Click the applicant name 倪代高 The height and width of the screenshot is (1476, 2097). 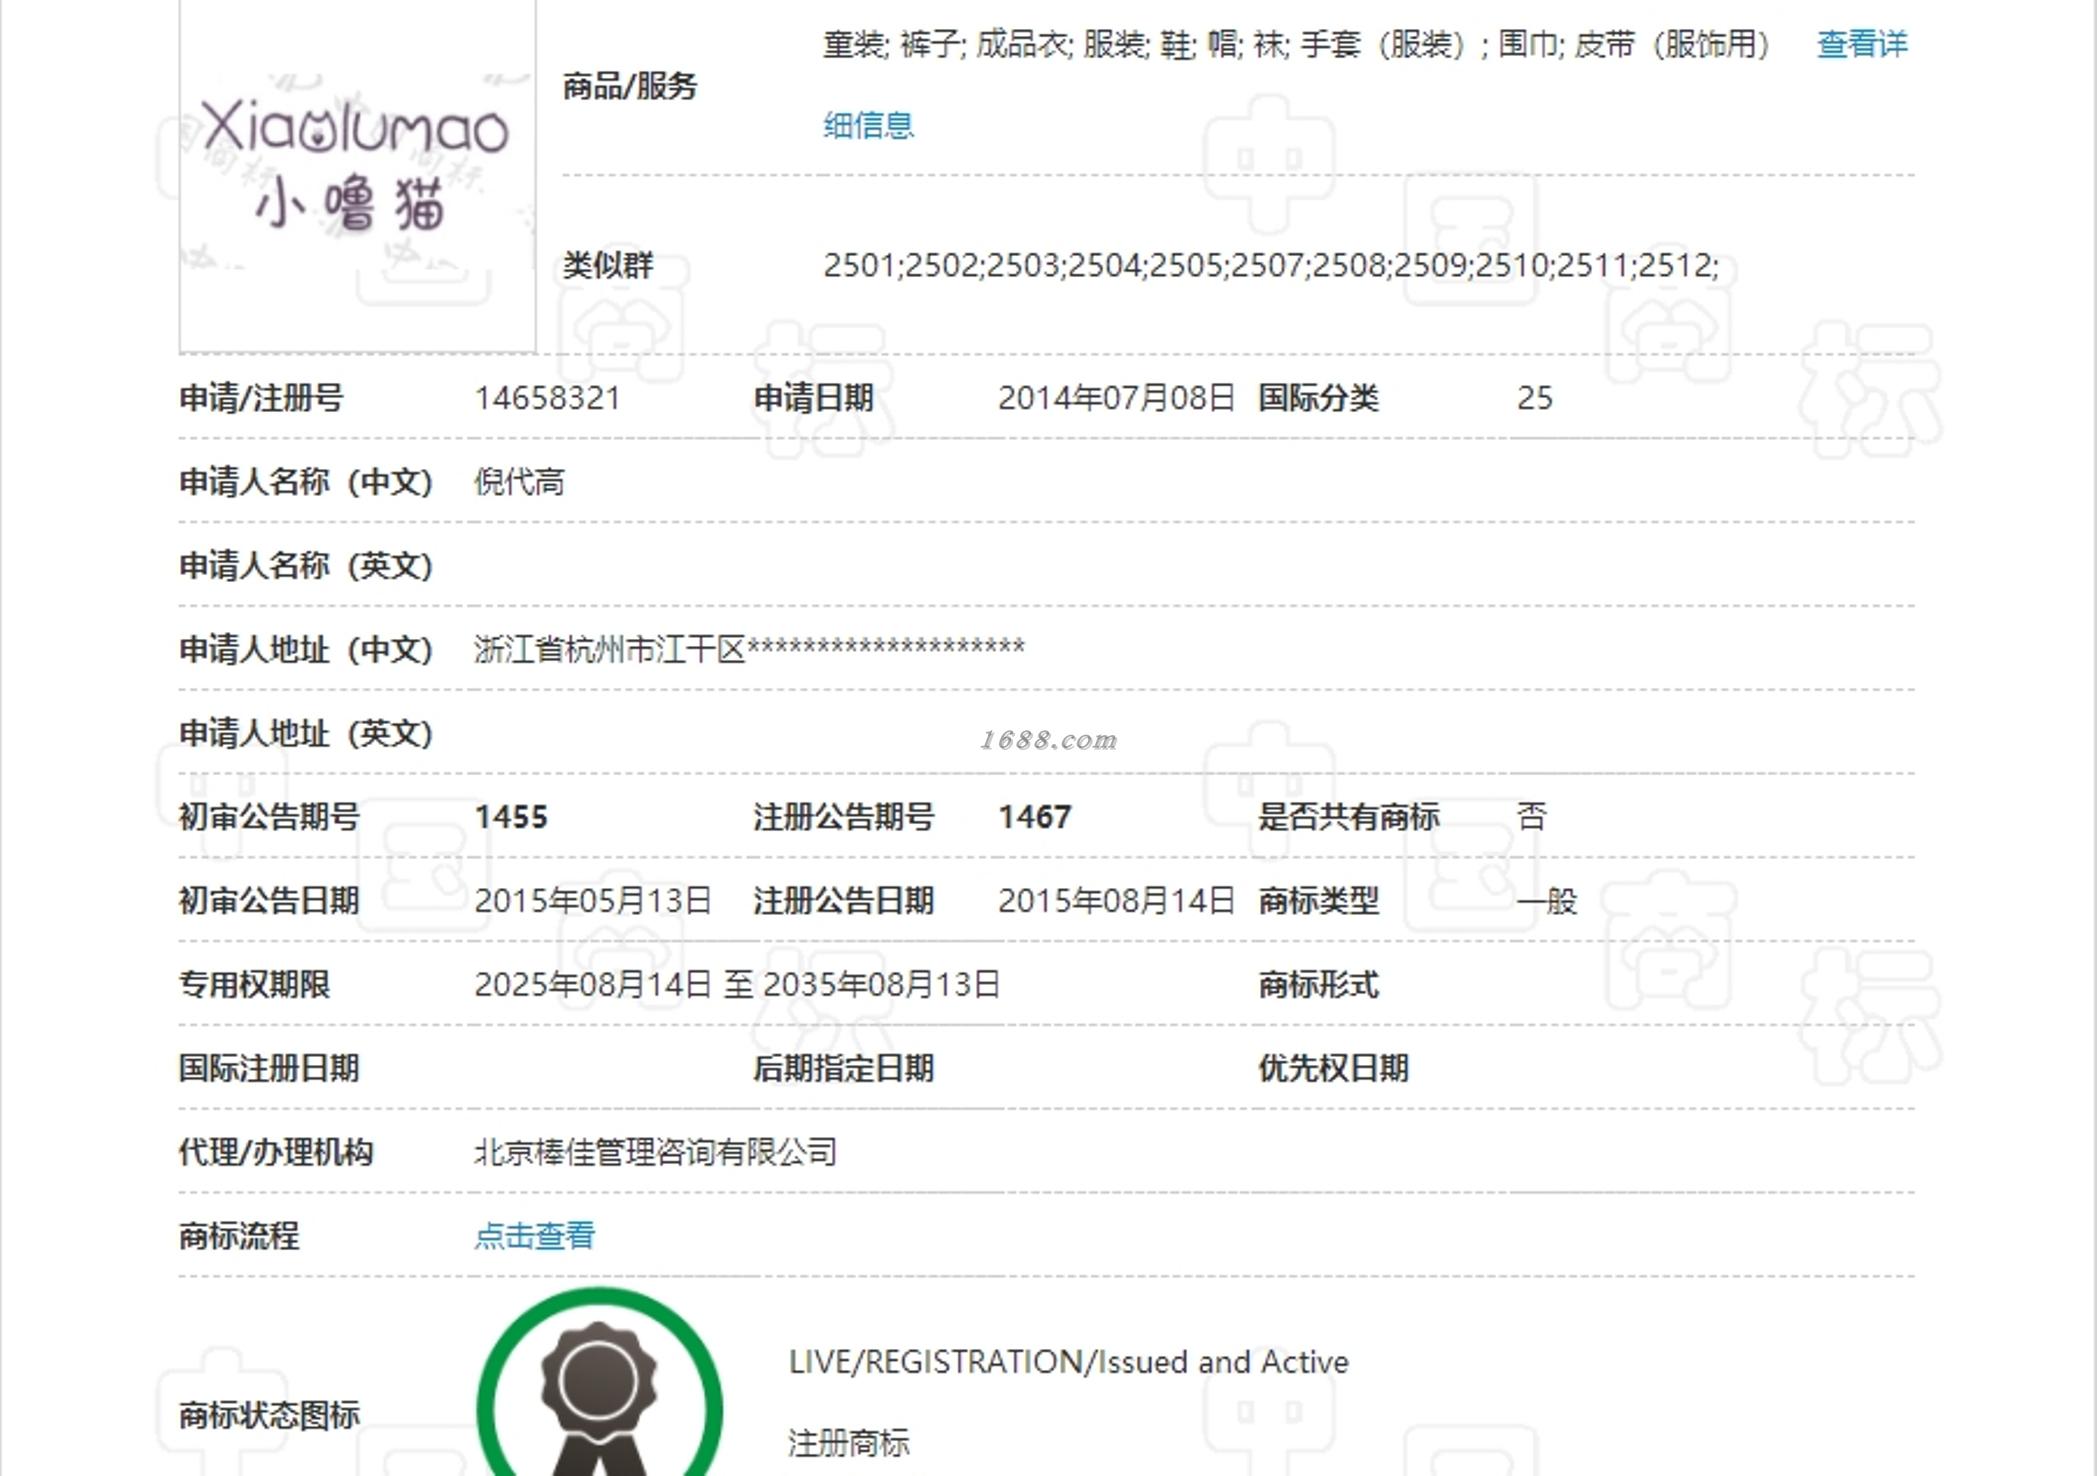pyautogui.click(x=519, y=482)
